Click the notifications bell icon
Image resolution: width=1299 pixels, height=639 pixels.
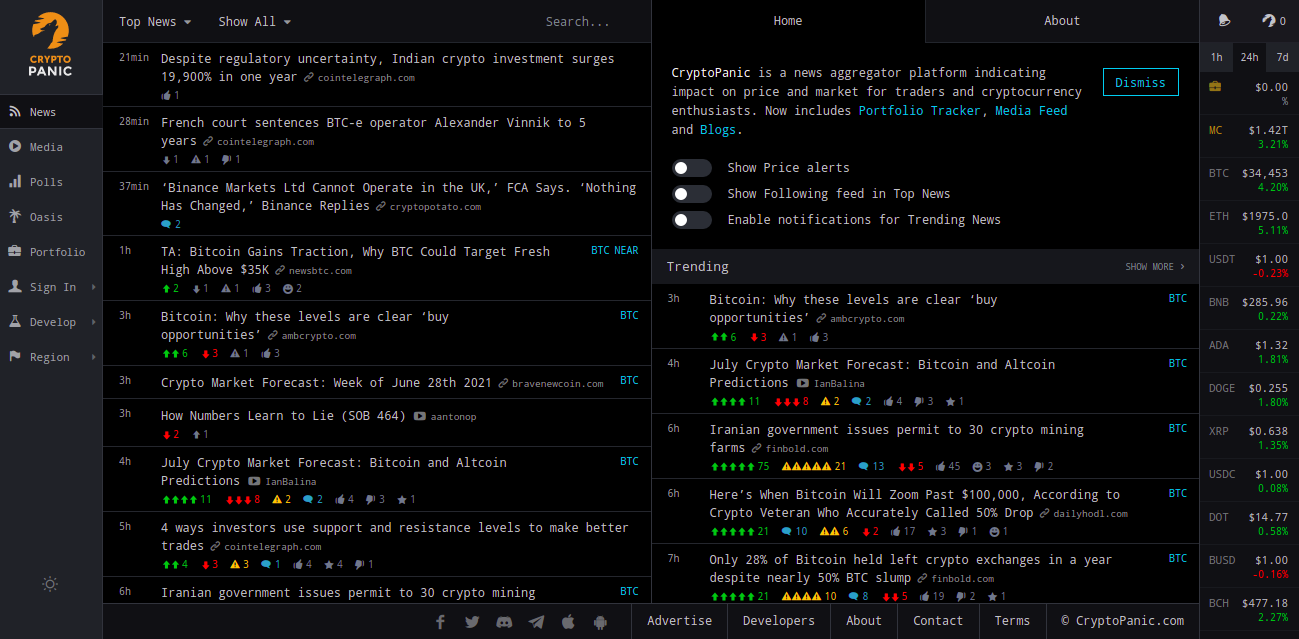click(x=1224, y=20)
